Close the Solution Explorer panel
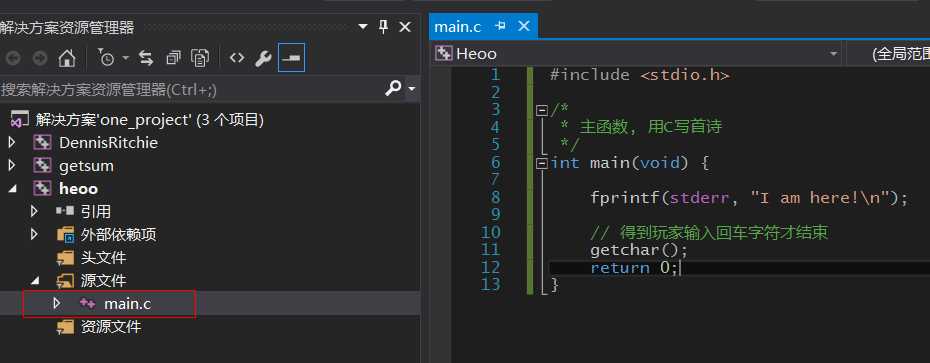Viewport: 930px width, 363px height. 405,27
